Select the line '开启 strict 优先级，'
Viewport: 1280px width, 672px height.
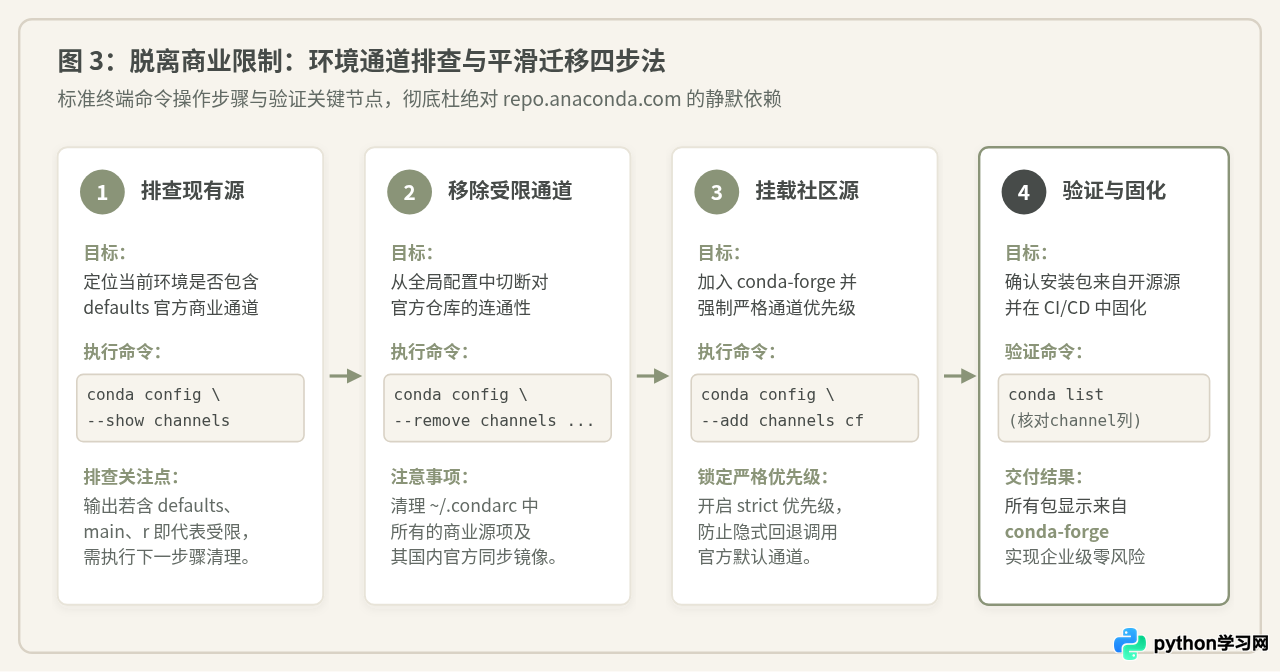tap(772, 505)
